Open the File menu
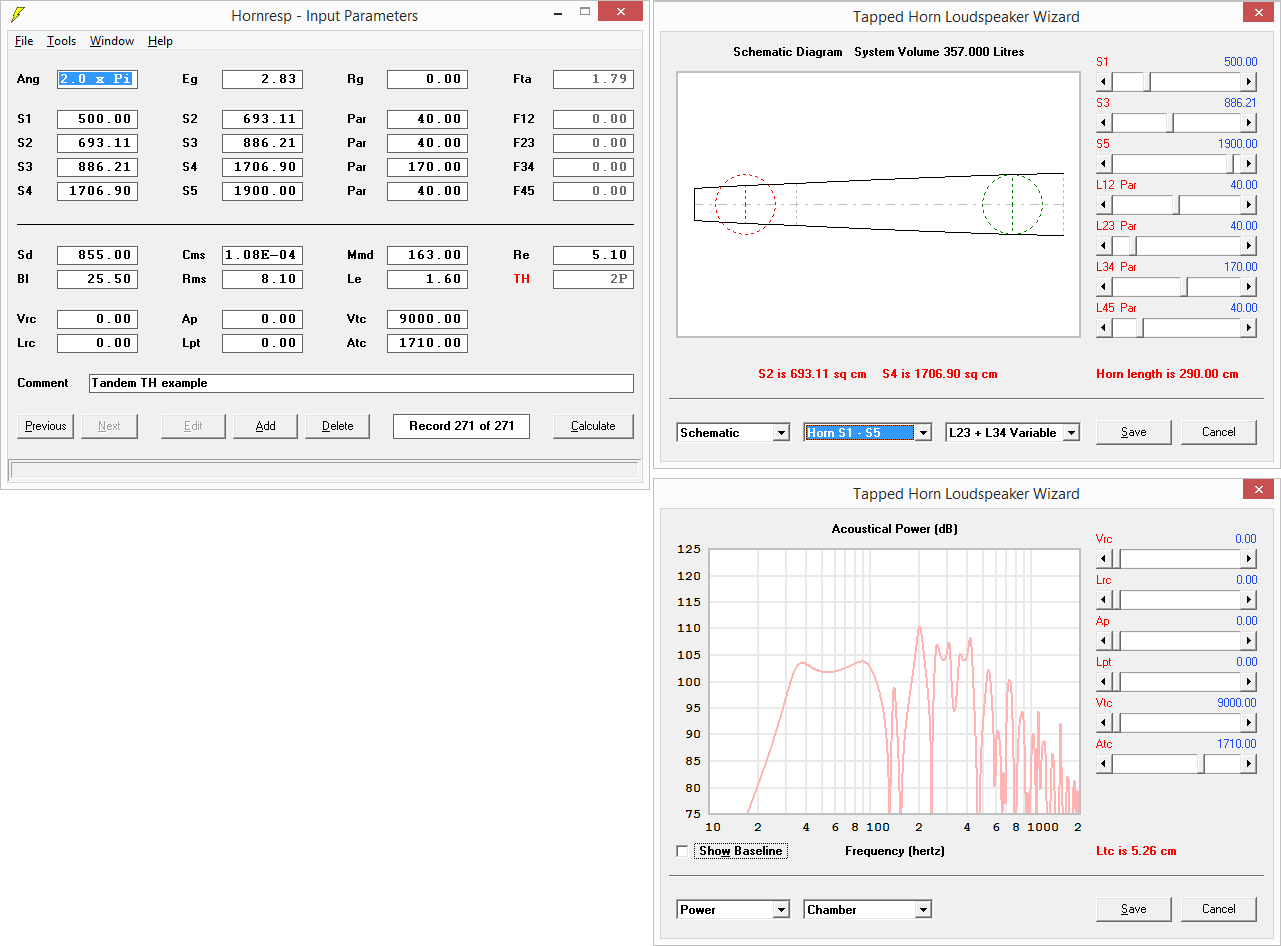 click(24, 41)
